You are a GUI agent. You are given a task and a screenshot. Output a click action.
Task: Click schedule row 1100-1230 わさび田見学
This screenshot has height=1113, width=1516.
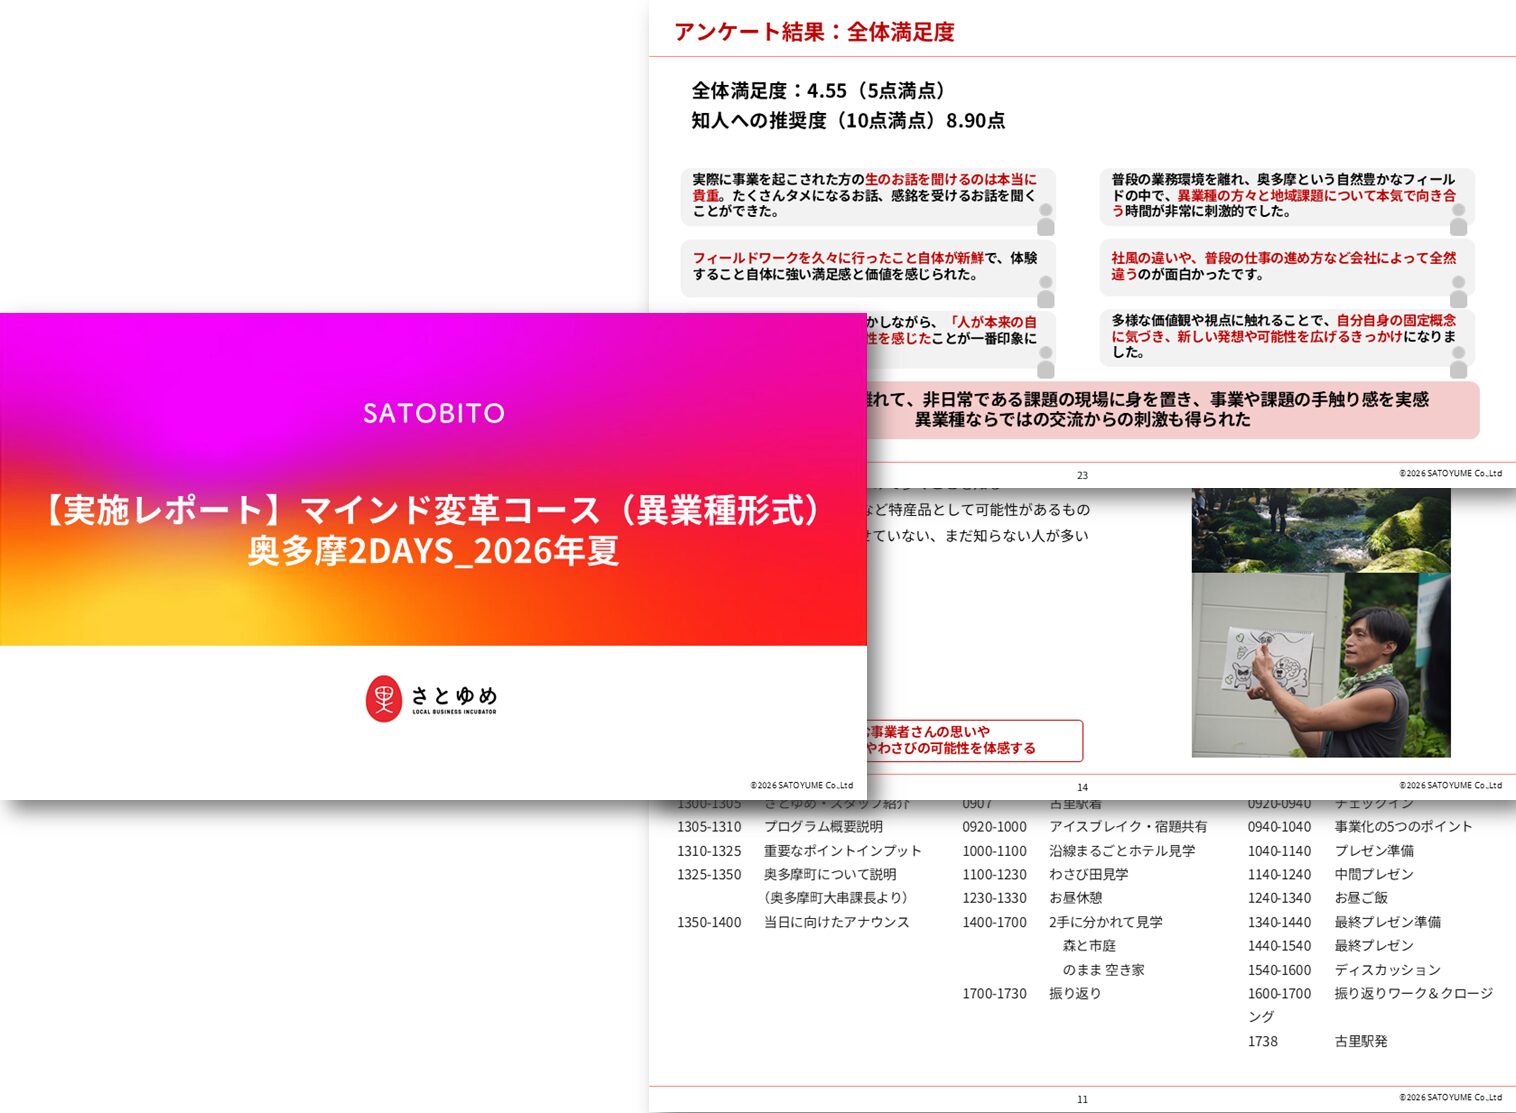pos(1046,875)
